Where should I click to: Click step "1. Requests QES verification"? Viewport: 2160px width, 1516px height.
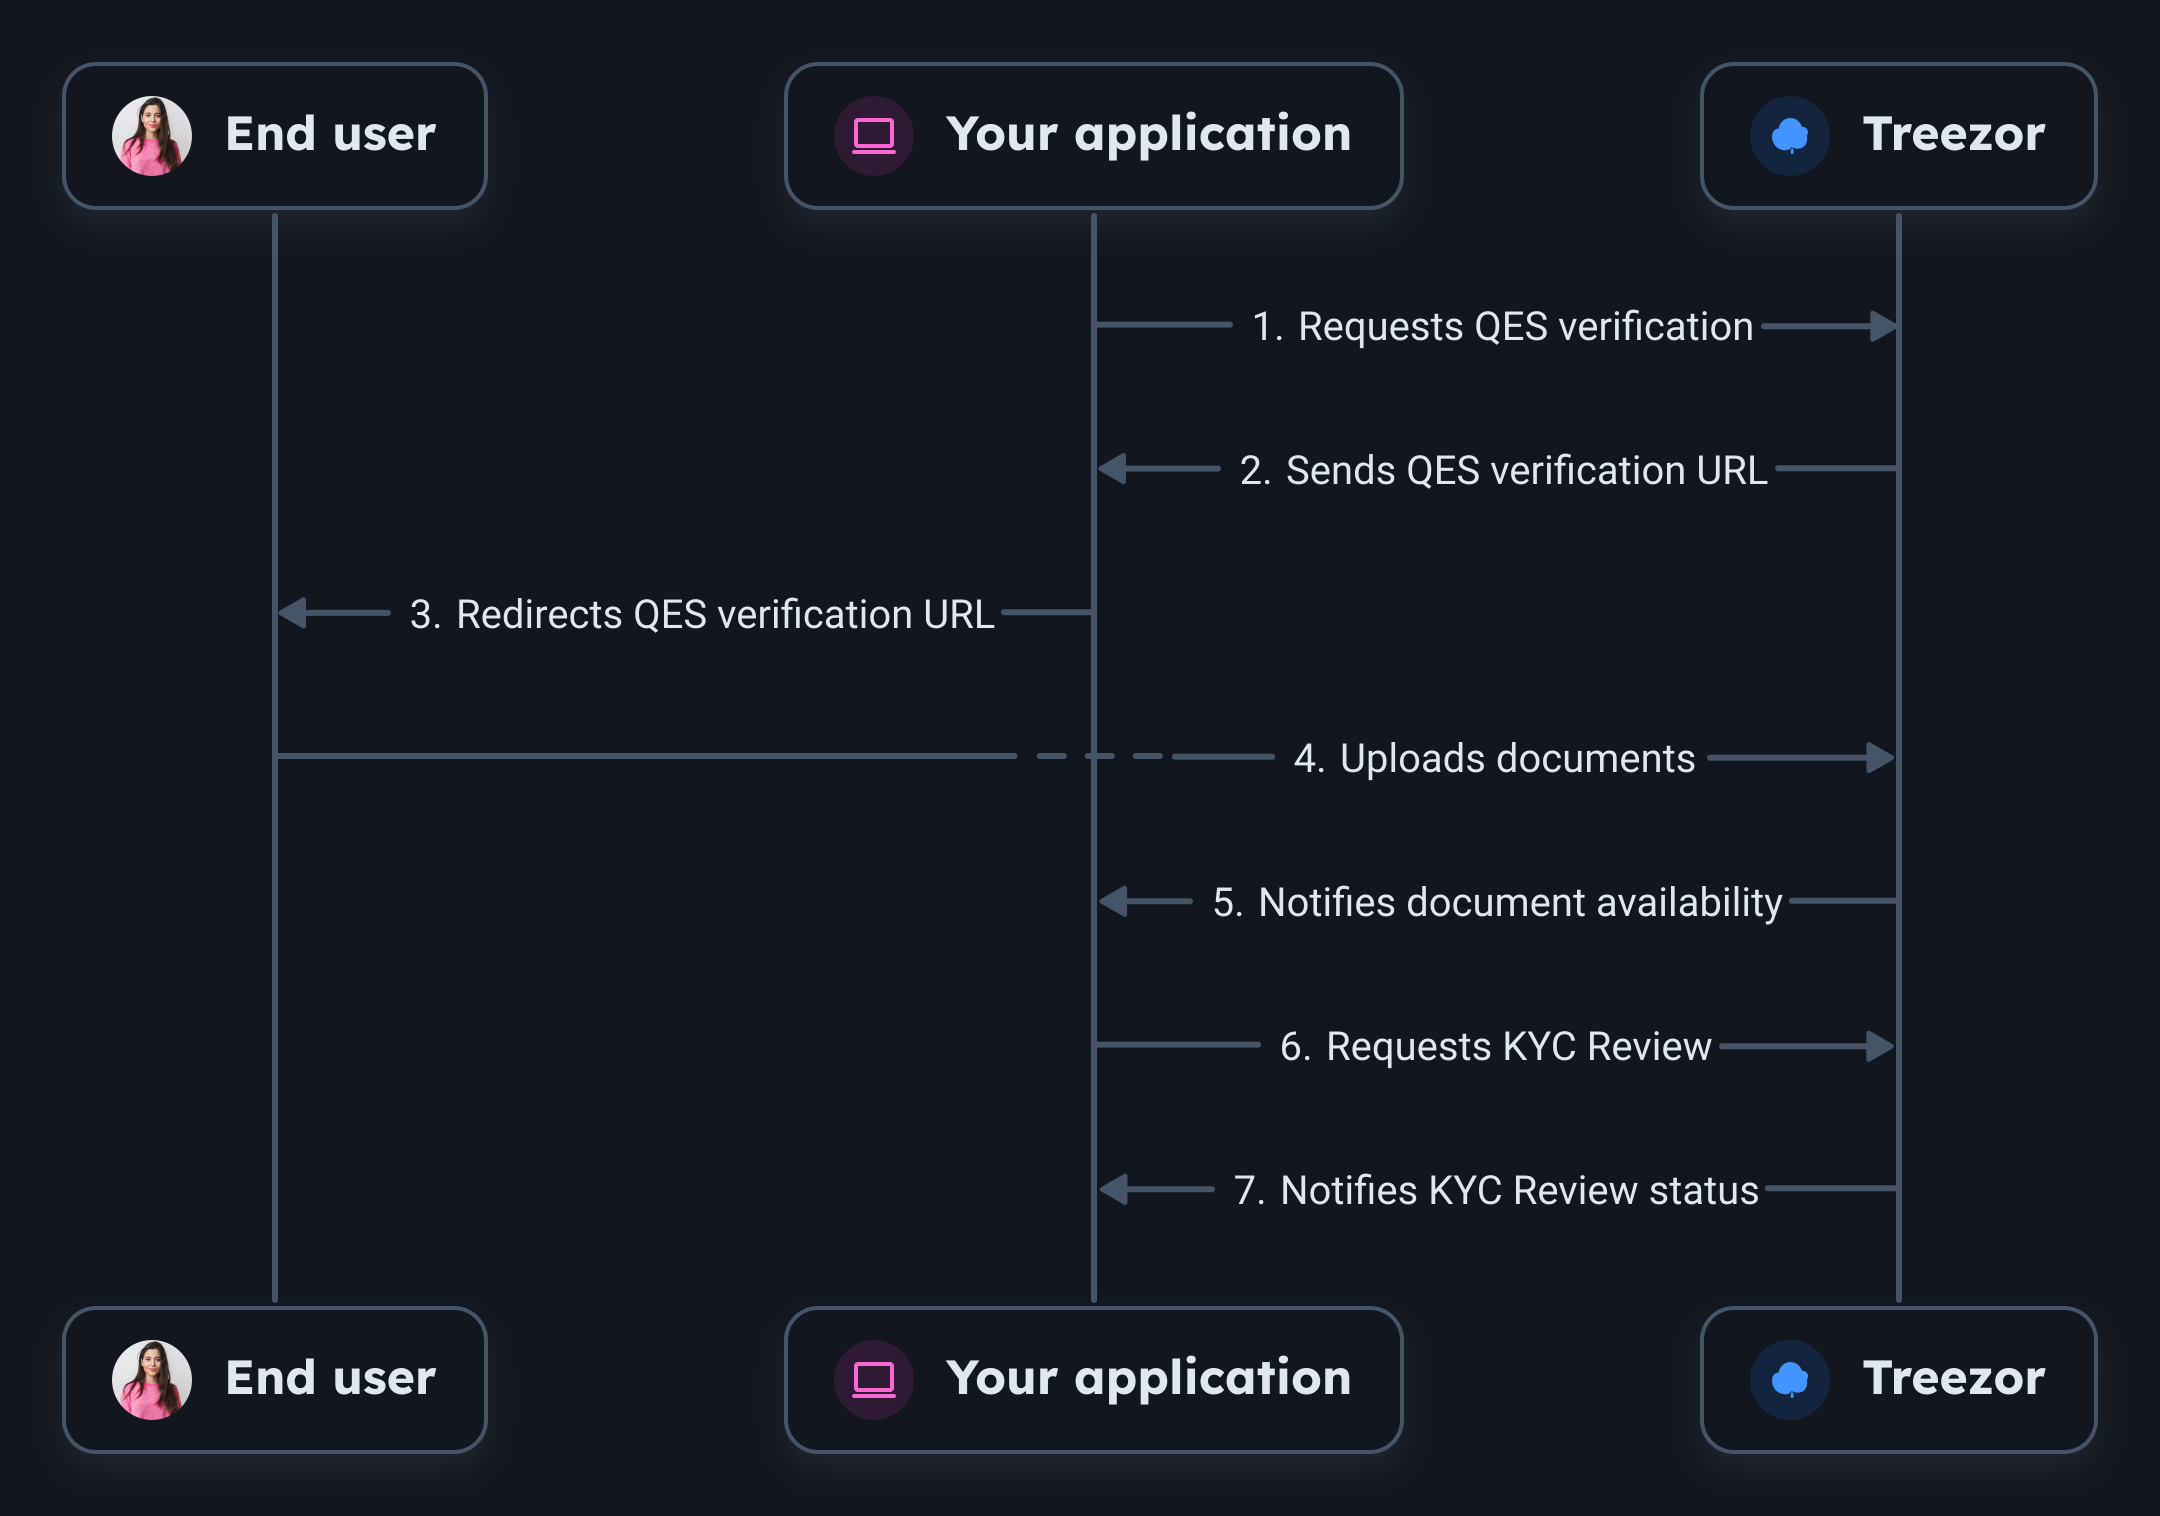(x=1503, y=327)
